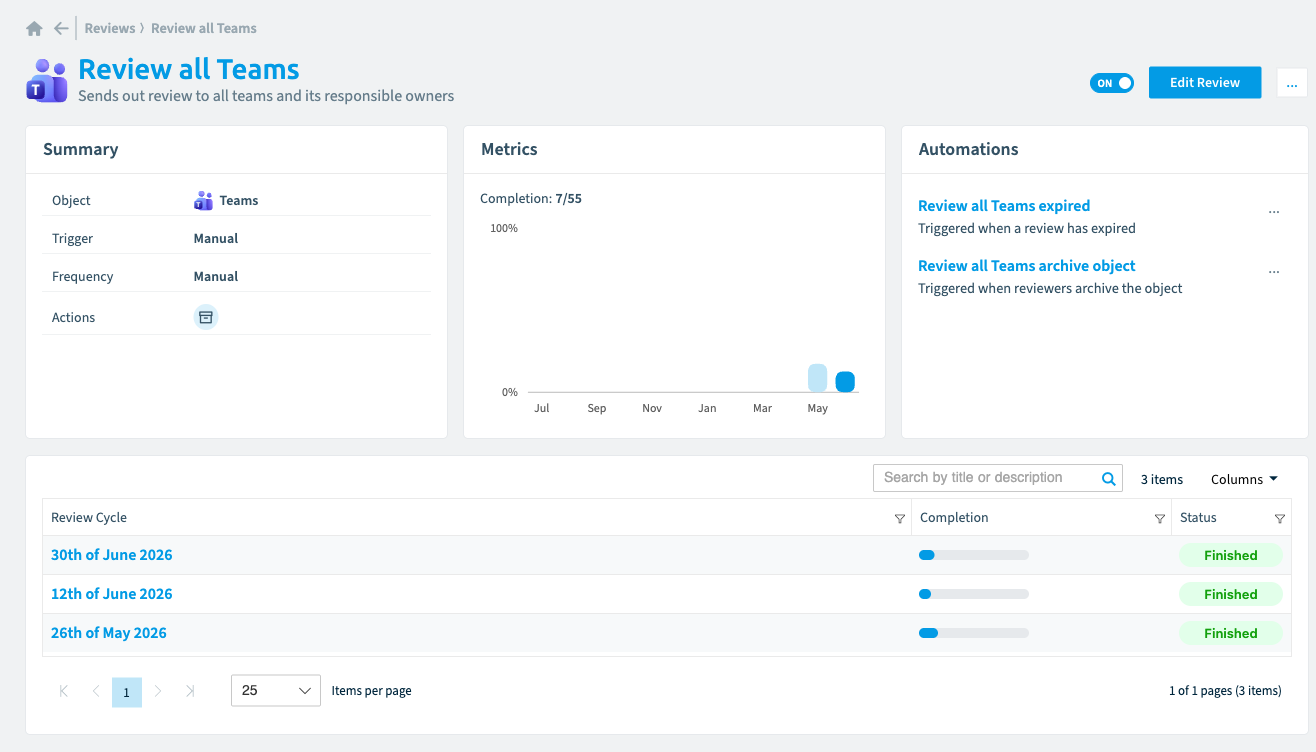Open Review all Teams expired automation link
Viewport: 1316px width, 752px height.
(x=1004, y=206)
